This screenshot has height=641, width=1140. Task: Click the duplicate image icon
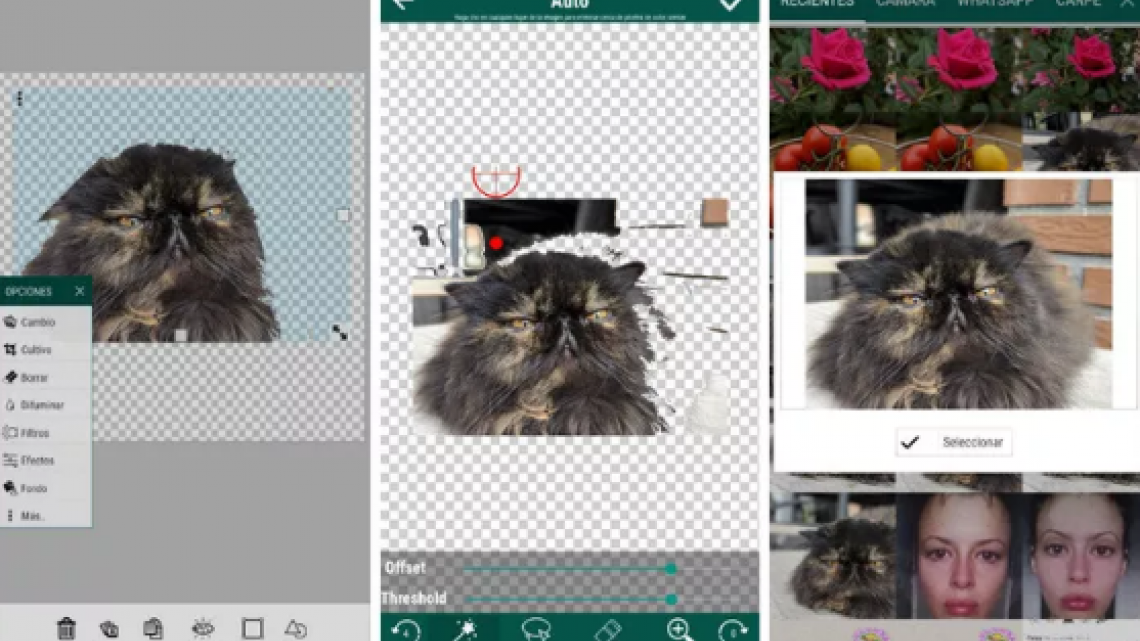152,628
